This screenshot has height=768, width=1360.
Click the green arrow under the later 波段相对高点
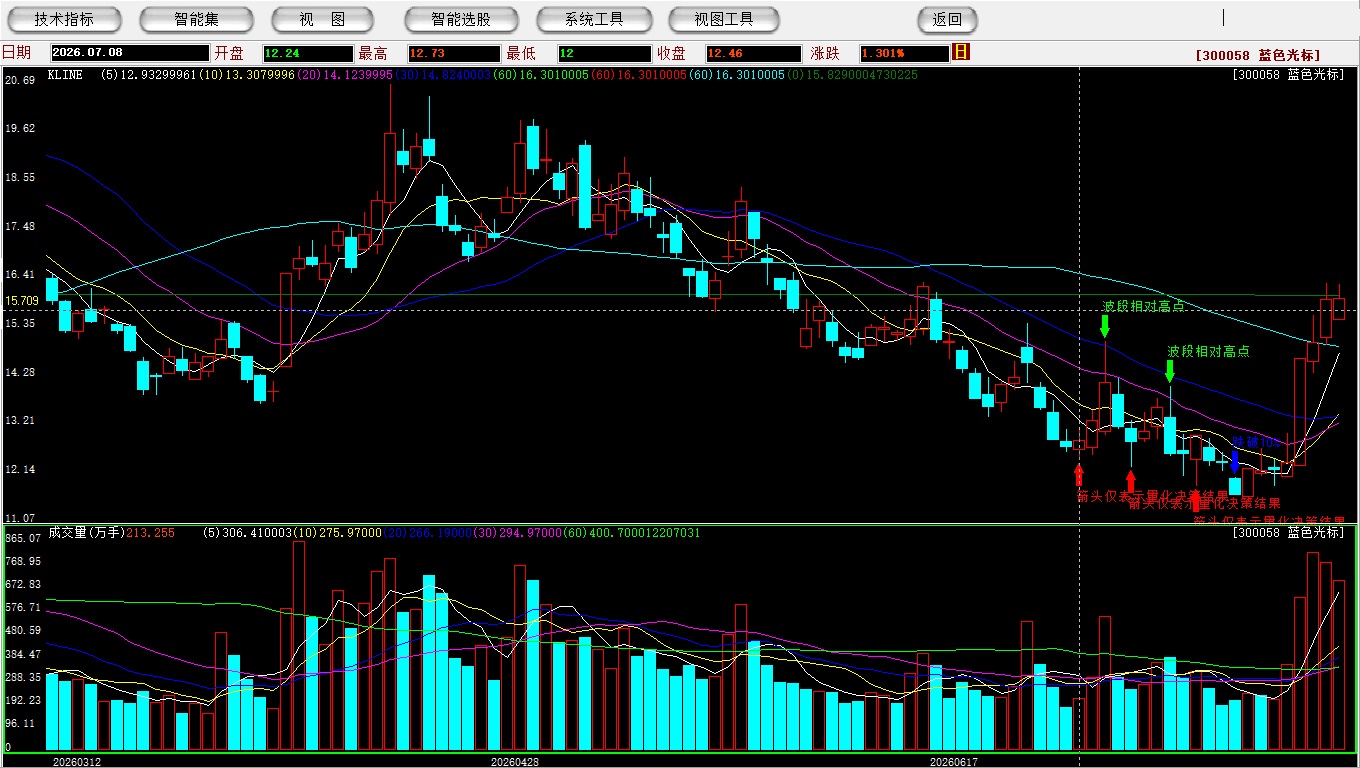click(x=1169, y=372)
